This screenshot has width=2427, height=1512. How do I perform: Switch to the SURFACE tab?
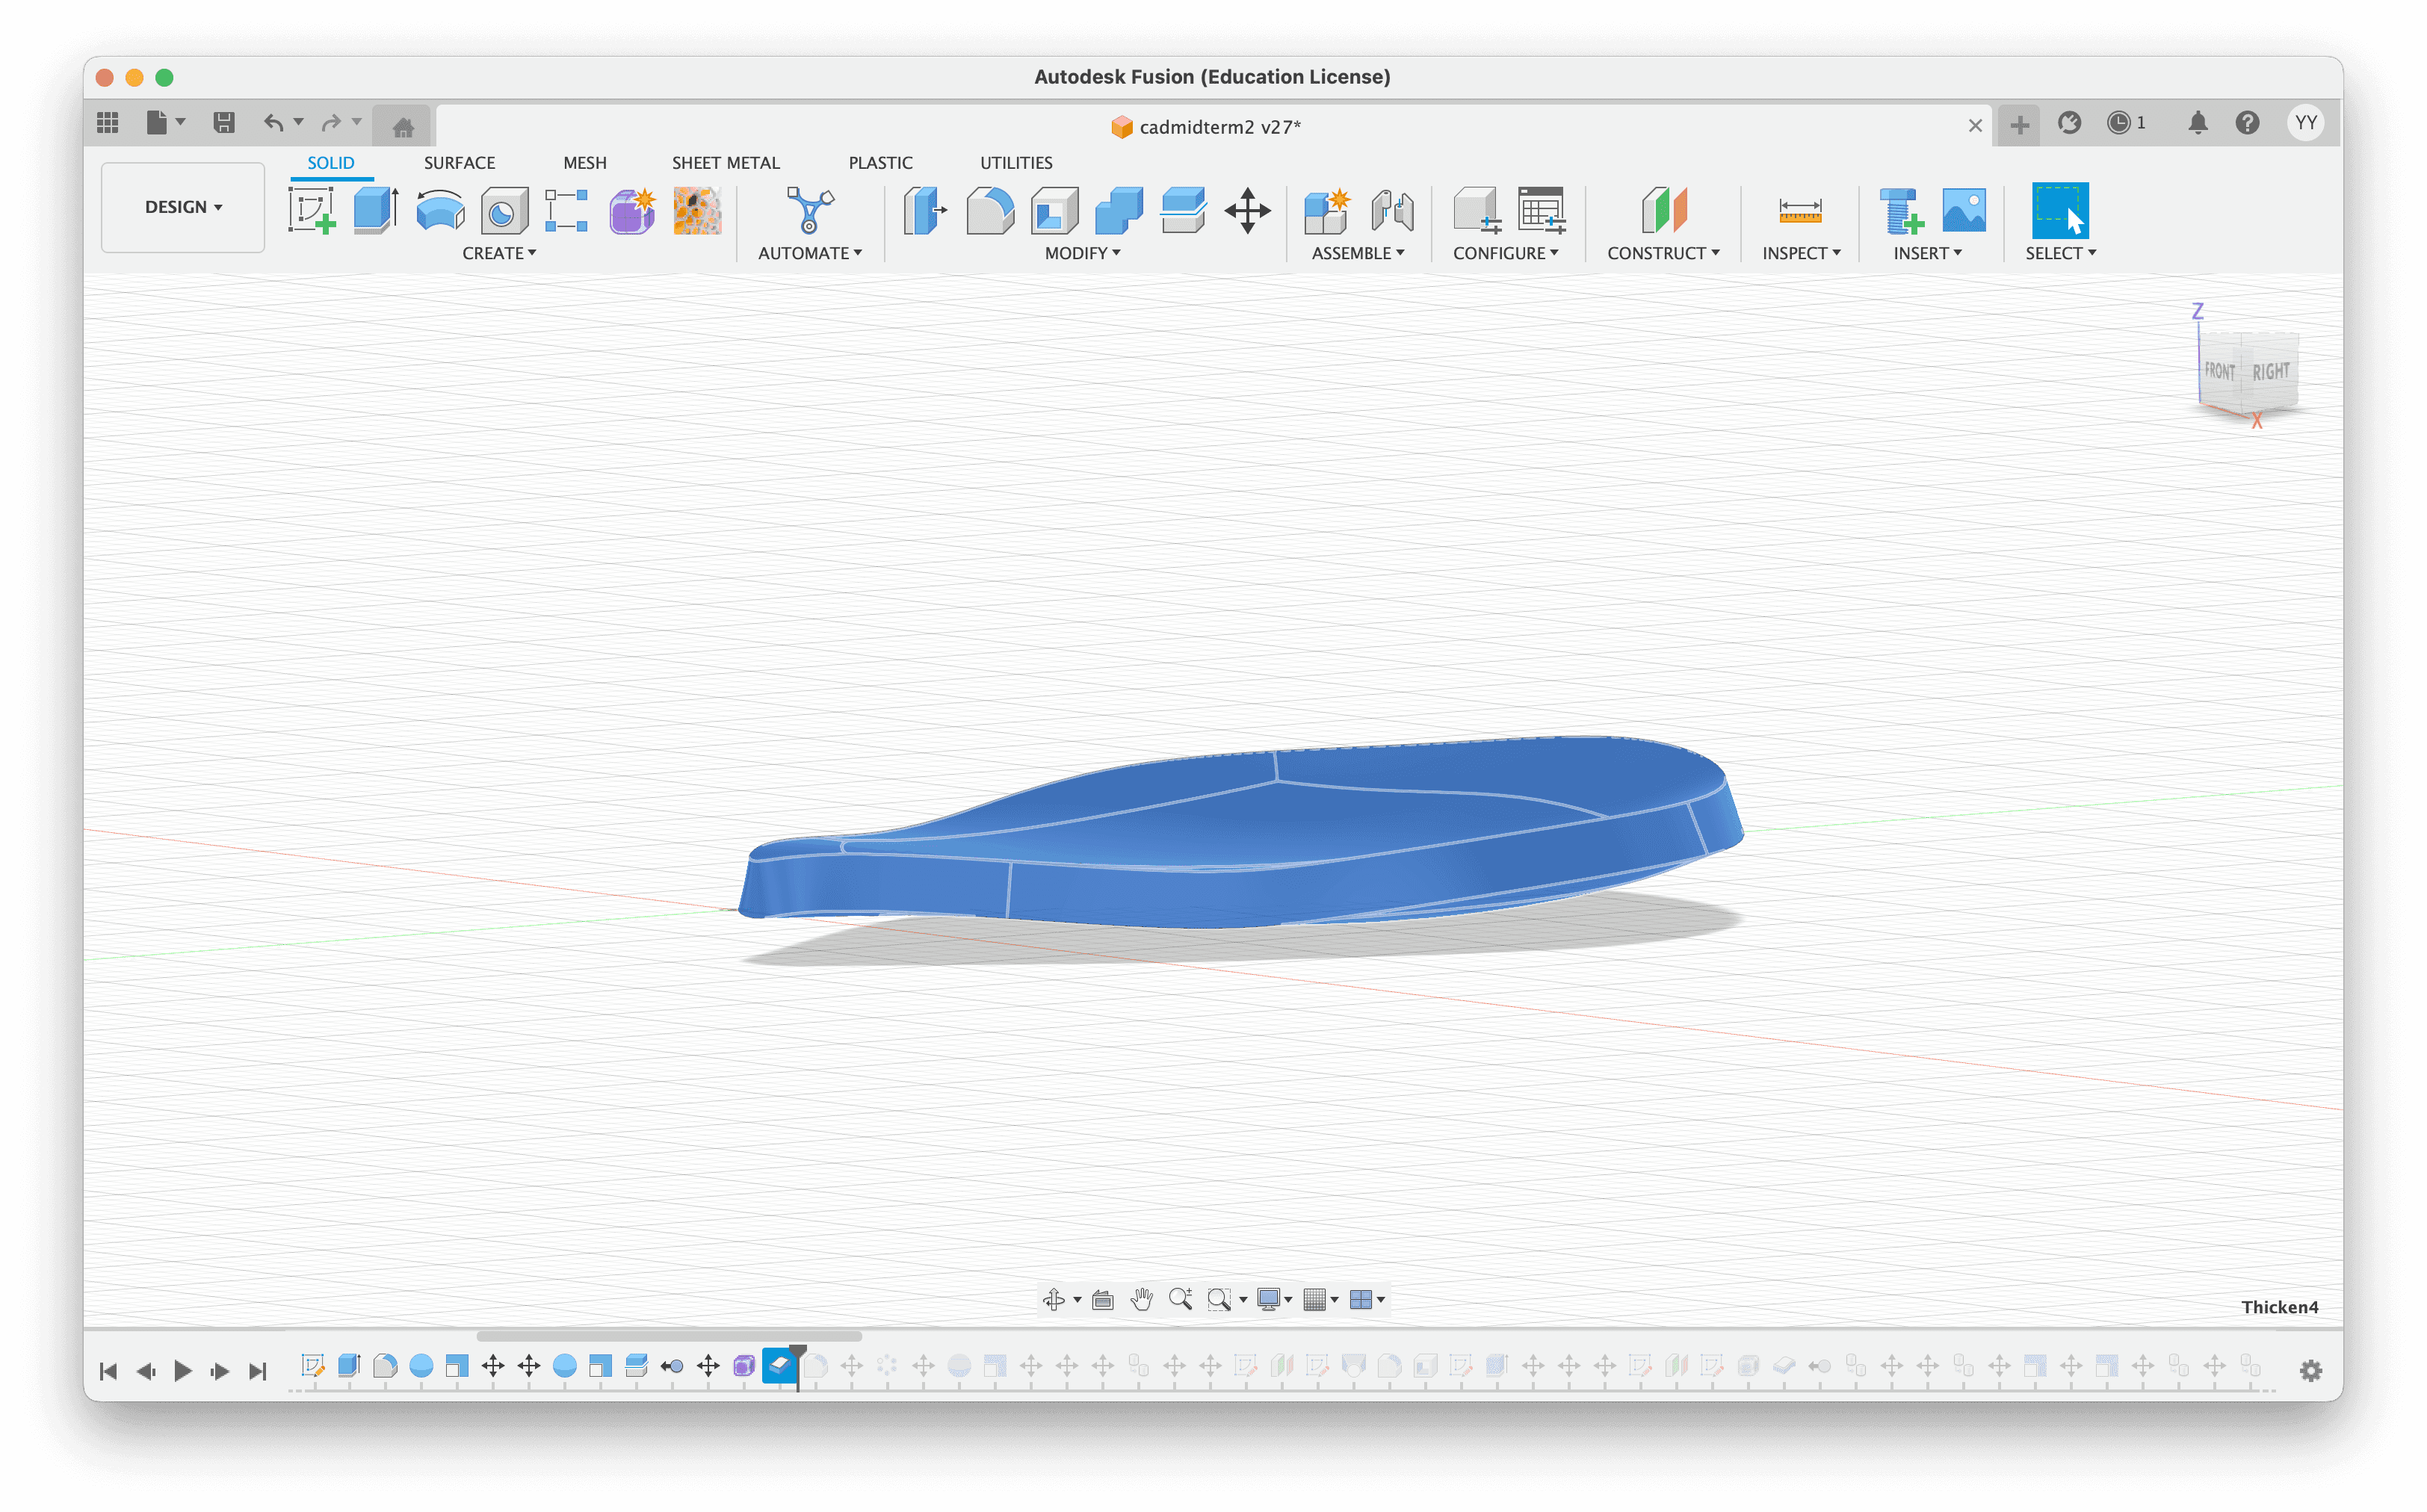click(x=459, y=163)
